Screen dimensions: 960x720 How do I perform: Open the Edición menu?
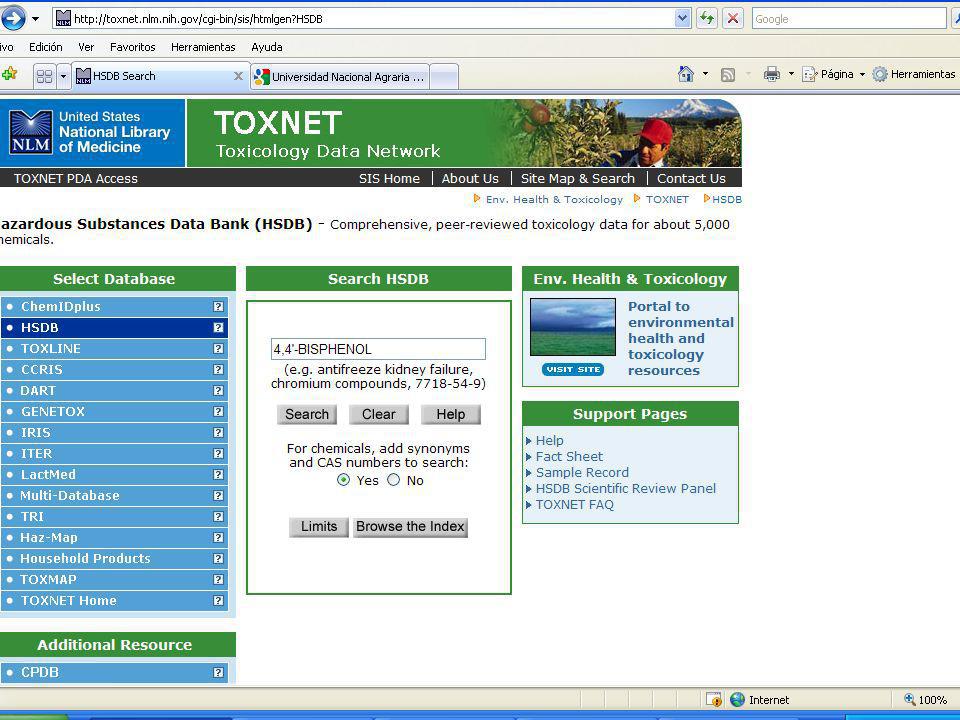pyautogui.click(x=46, y=47)
